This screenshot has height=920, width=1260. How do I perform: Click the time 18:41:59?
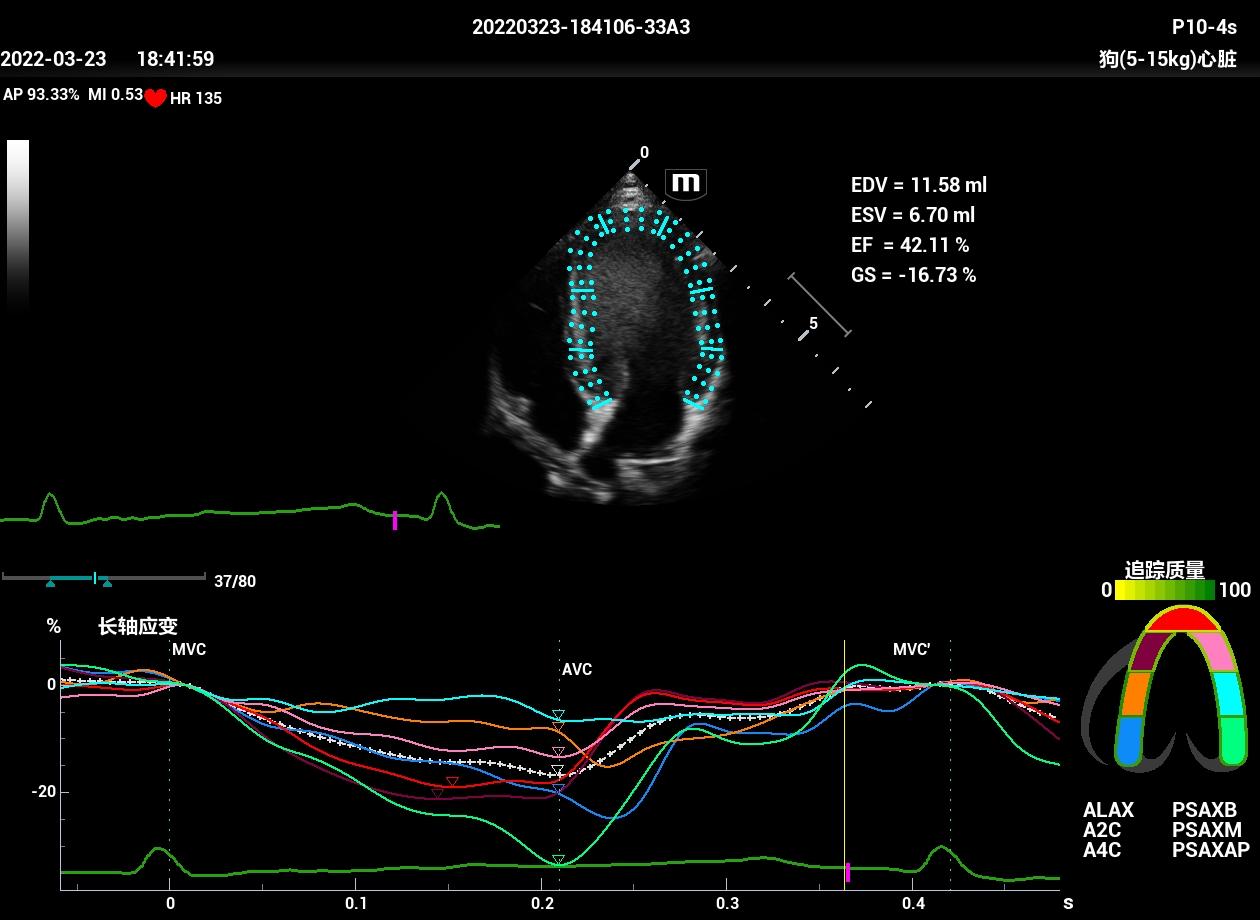(x=175, y=59)
